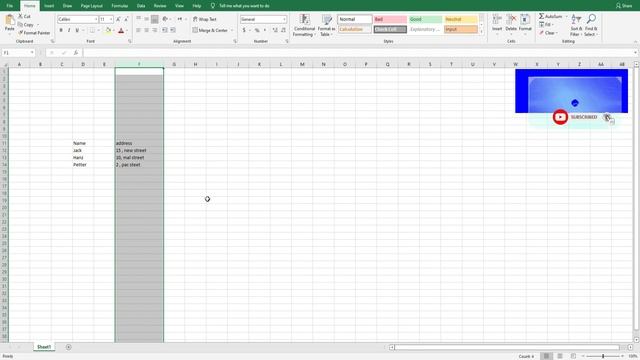This screenshot has width=640, height=360.
Task: Open the Font Color dropdown arrow
Action: click(127, 30)
